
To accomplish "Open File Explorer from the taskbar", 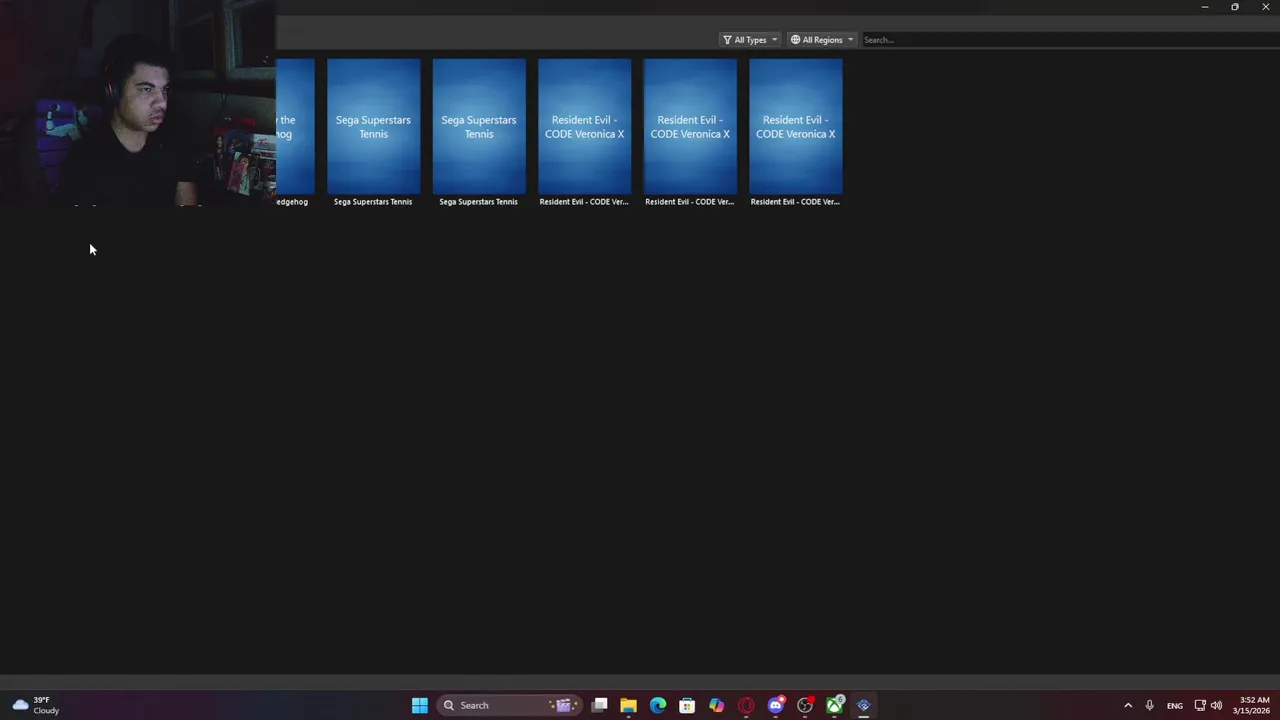I will point(628,705).
